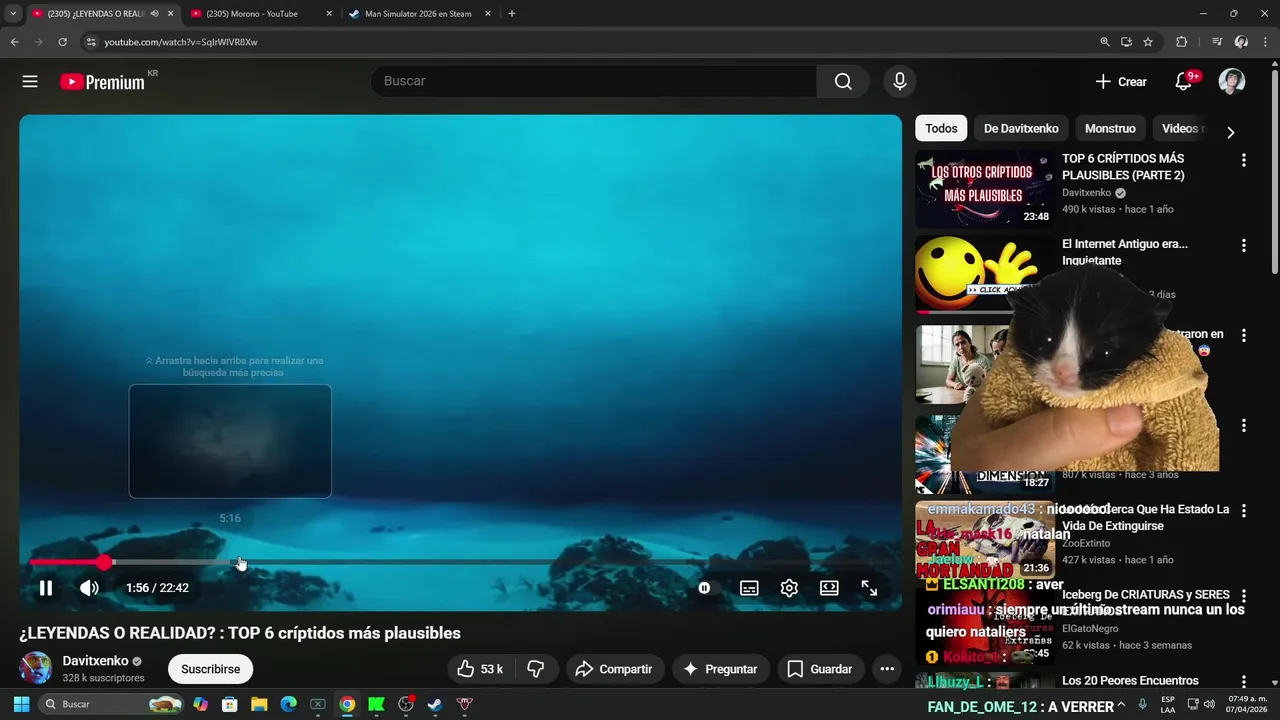Switch to theater mode
The image size is (1280, 720).
click(x=829, y=588)
